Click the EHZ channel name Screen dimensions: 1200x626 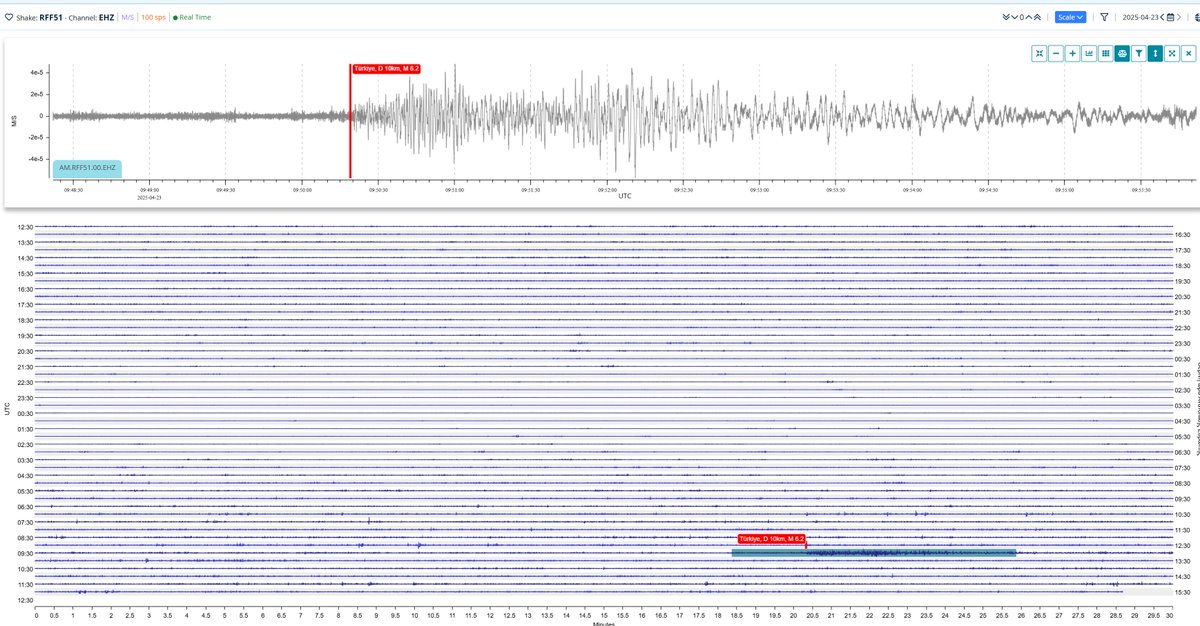(x=106, y=17)
